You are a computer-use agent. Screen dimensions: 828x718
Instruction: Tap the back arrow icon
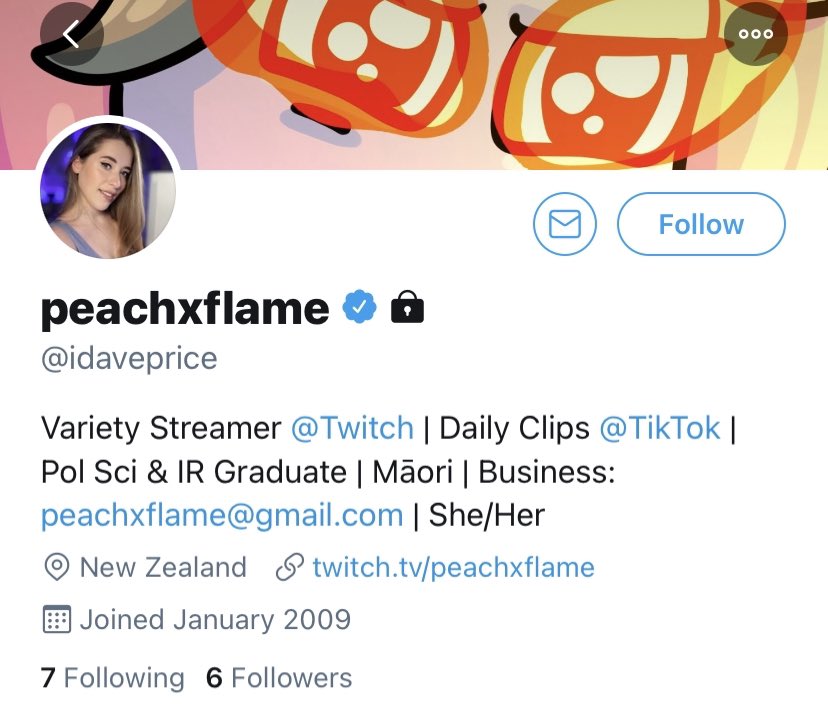[71, 34]
